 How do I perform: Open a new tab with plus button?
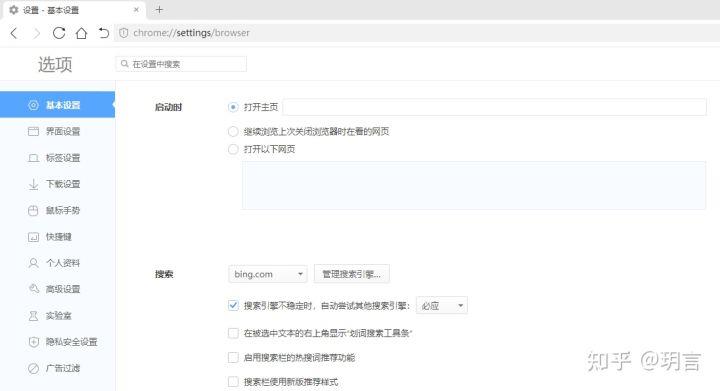pyautogui.click(x=159, y=10)
